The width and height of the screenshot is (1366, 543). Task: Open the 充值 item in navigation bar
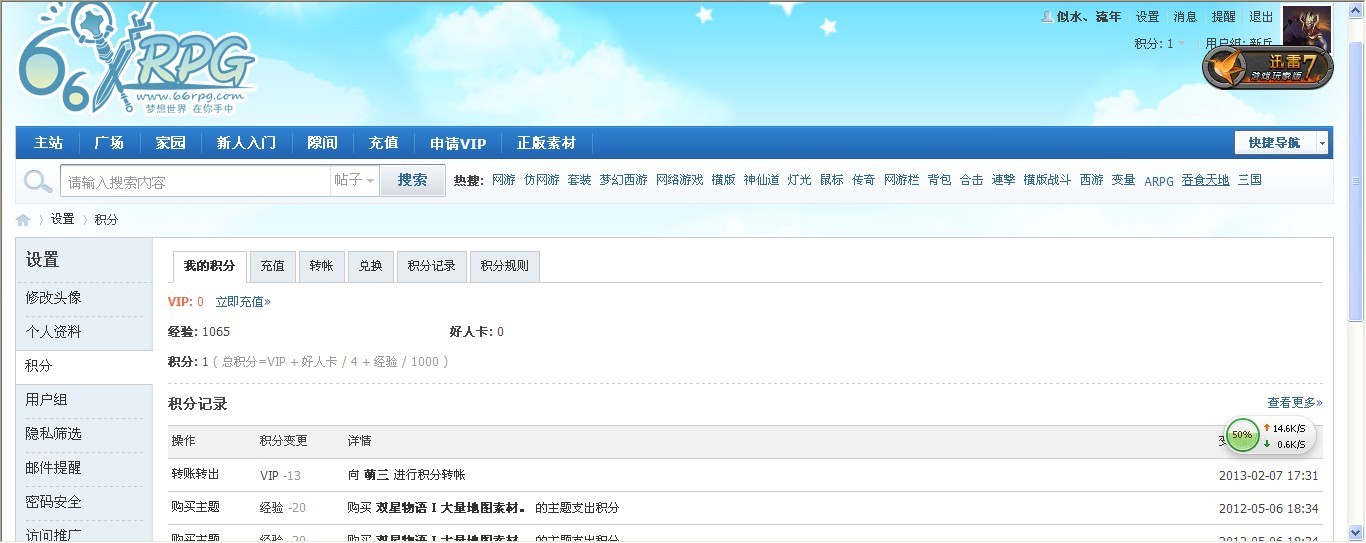[383, 143]
